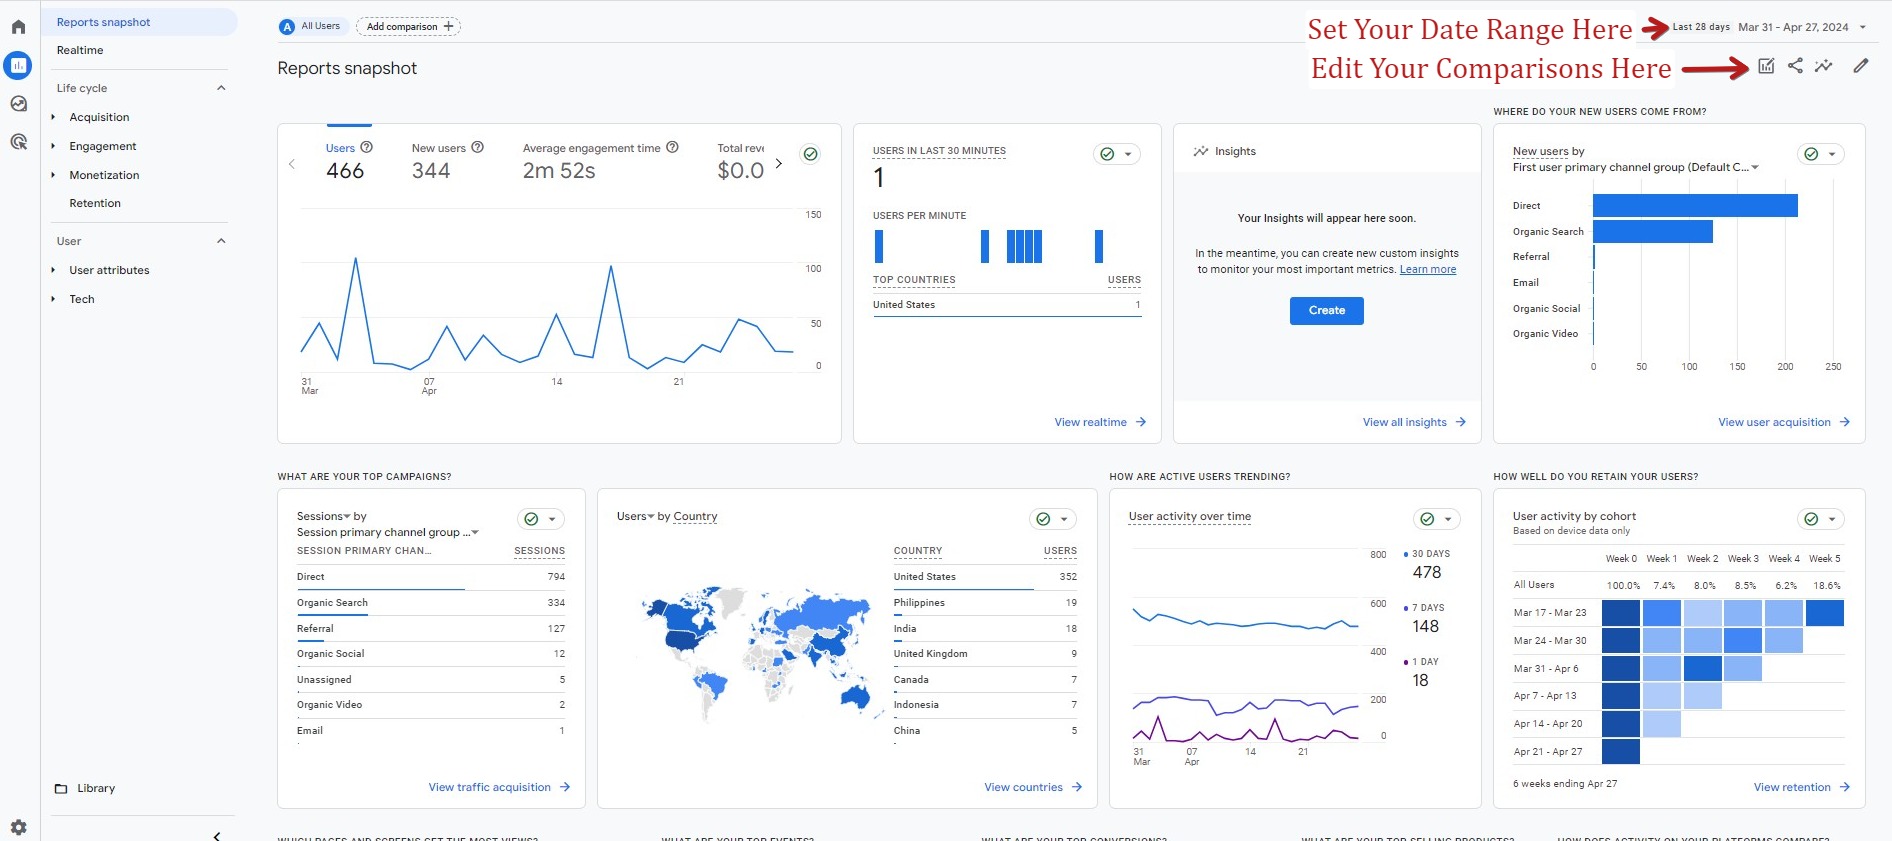This screenshot has height=841, width=1892.
Task: Show previous metrics with left chevron
Action: pyautogui.click(x=292, y=163)
